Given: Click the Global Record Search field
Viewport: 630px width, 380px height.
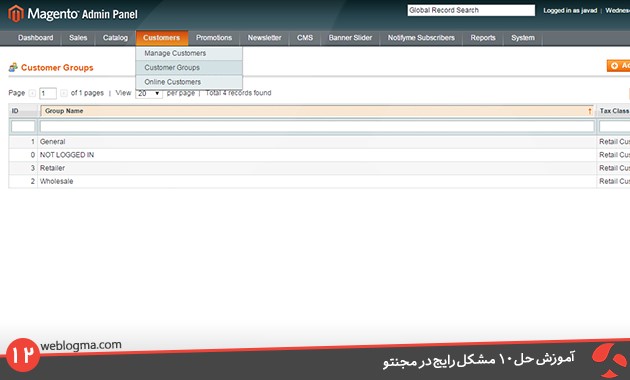Looking at the screenshot, I should pyautogui.click(x=471, y=10).
